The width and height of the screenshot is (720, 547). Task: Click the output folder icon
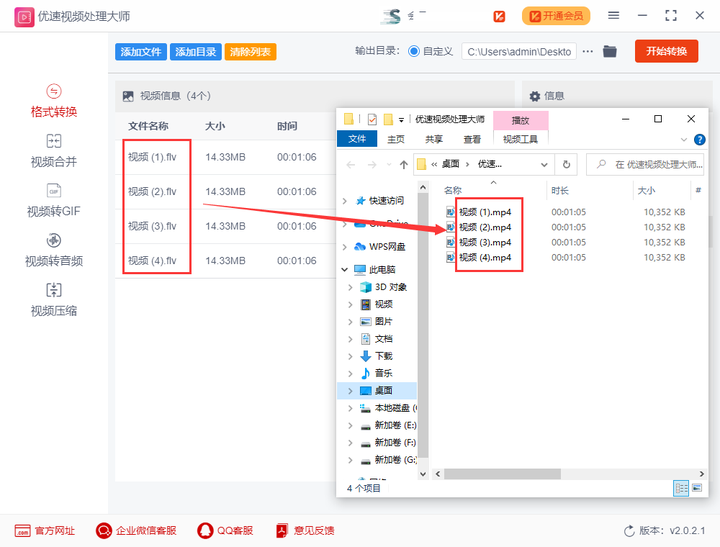click(610, 51)
